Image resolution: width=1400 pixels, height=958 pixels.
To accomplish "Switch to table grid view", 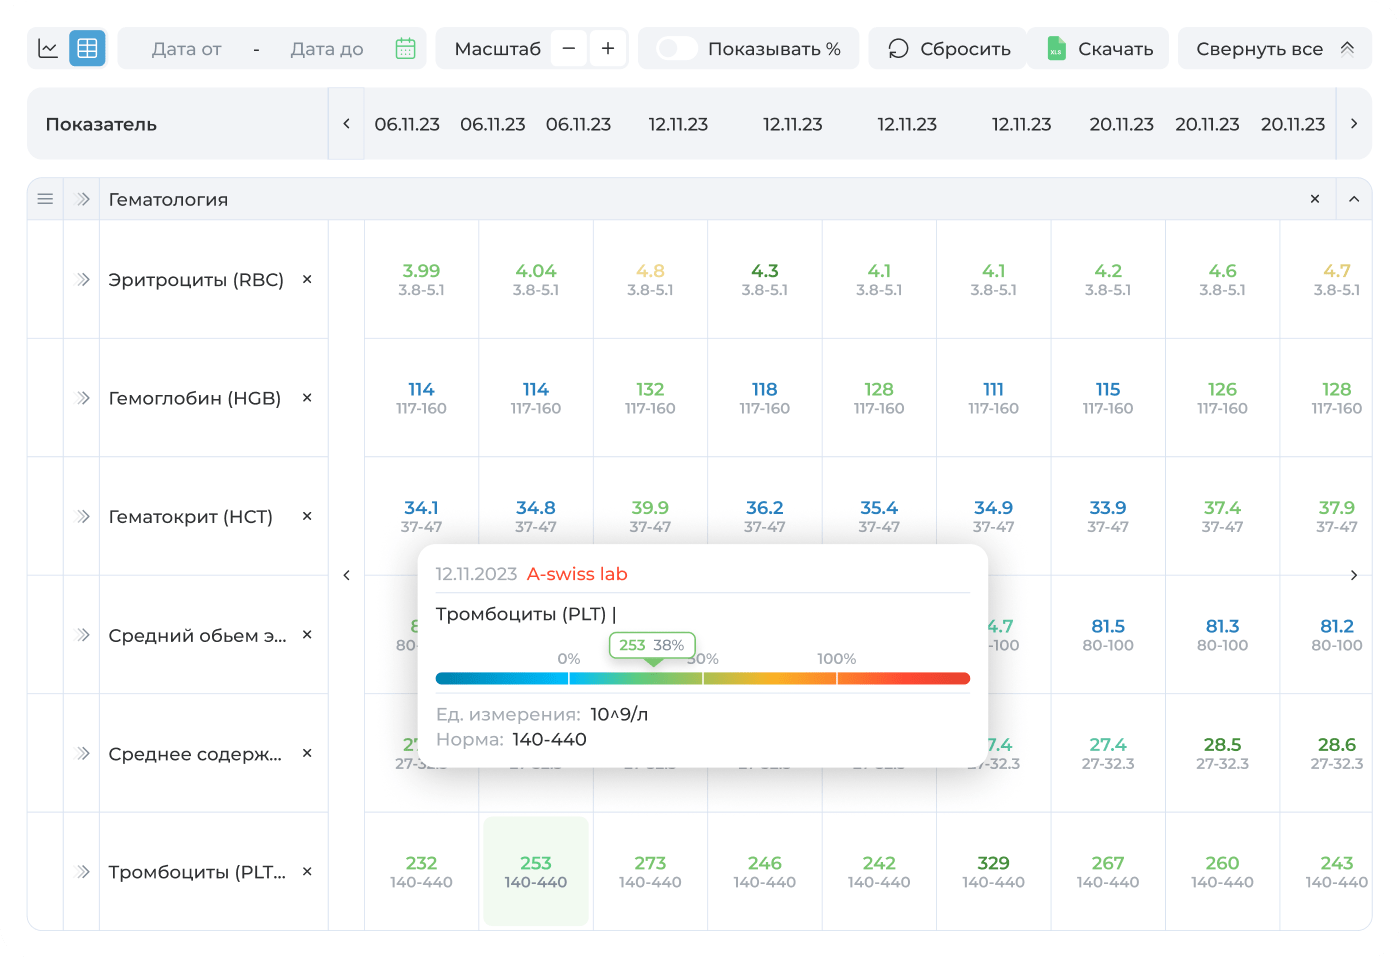I will (x=87, y=48).
